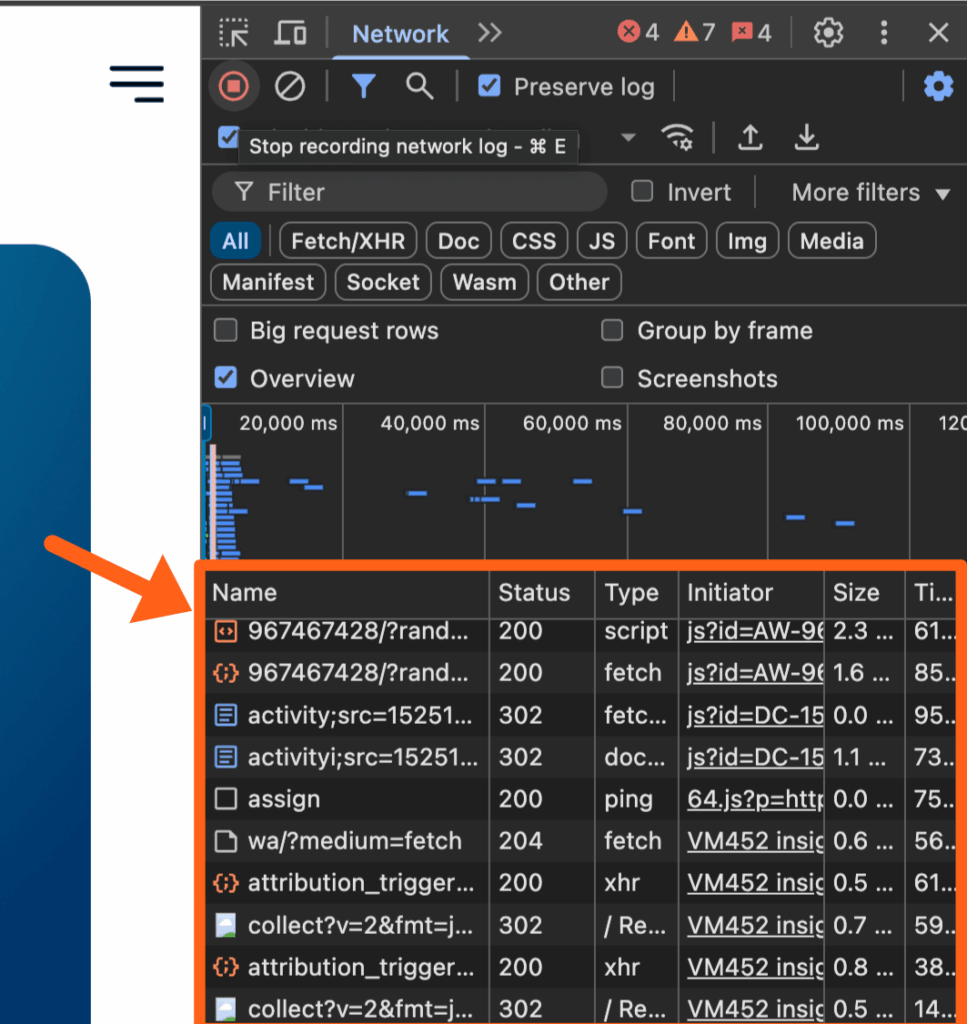This screenshot has height=1024, width=967.
Task: Expand the hidden DevTools panel tabs chevron
Action: [x=489, y=32]
